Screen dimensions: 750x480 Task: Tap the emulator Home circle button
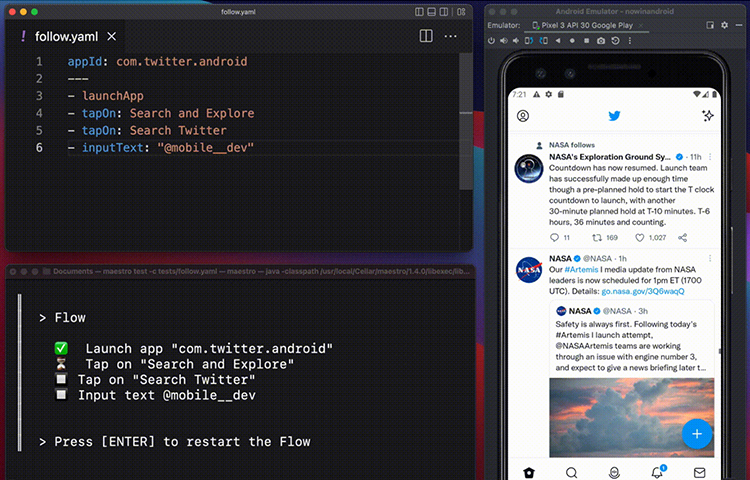point(572,41)
